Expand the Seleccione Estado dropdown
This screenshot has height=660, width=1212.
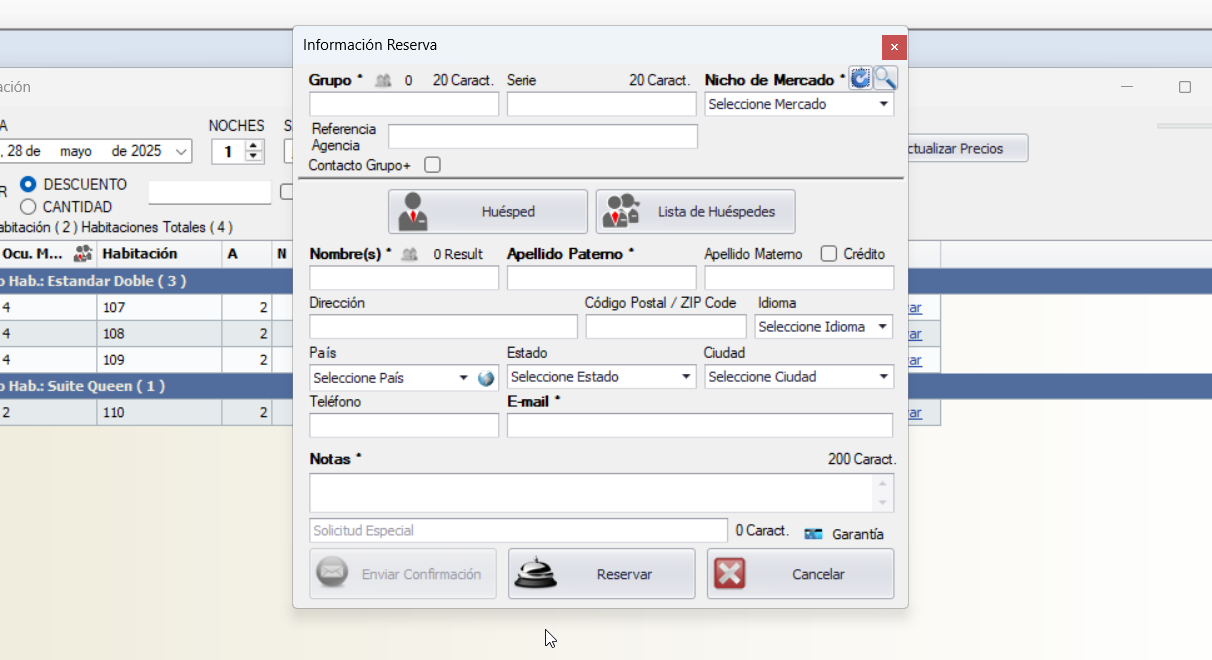coord(602,377)
